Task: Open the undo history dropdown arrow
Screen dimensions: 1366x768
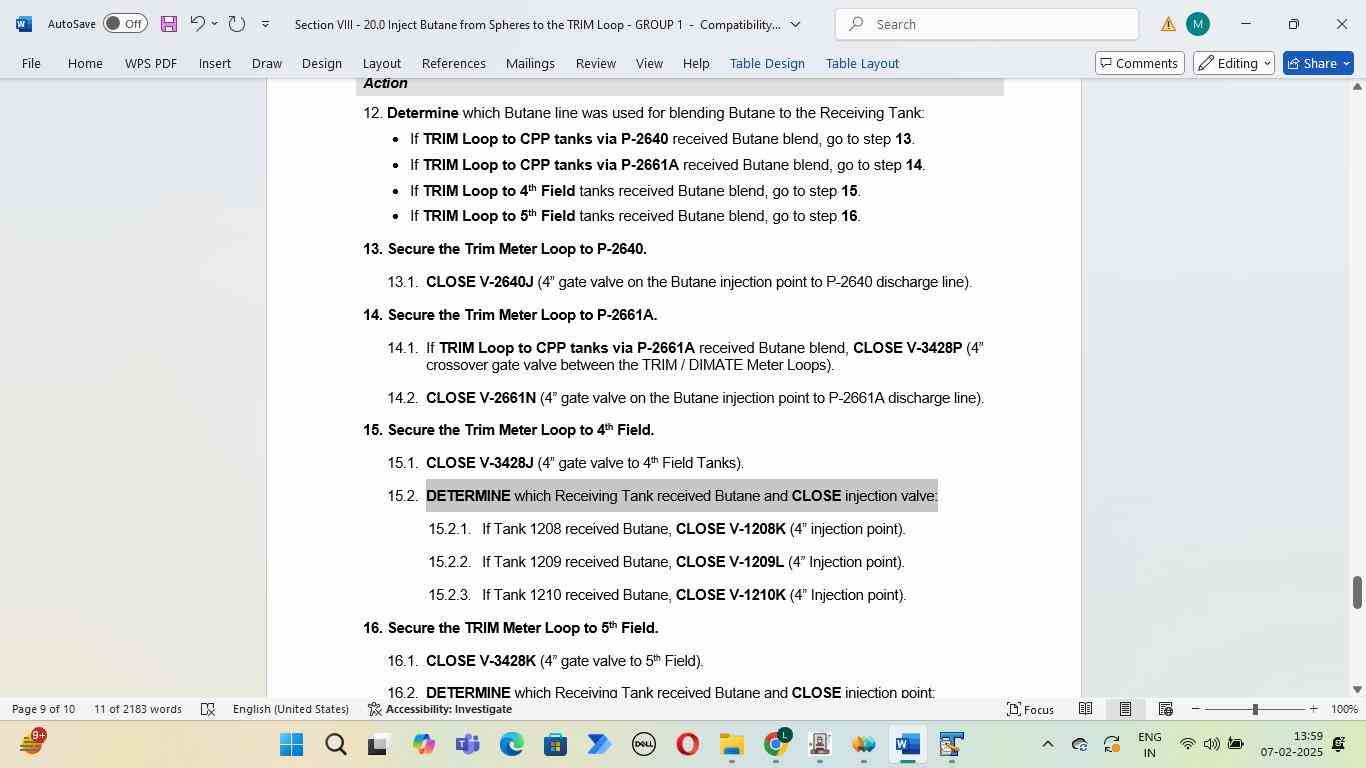Action: pos(214,24)
